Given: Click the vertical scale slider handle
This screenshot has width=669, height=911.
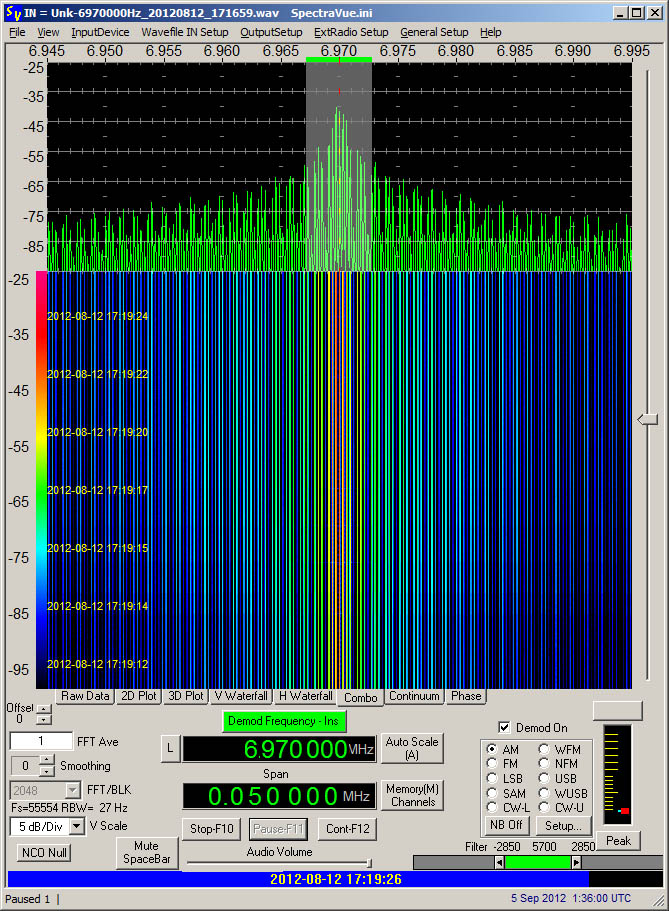Looking at the screenshot, I should (x=647, y=419).
